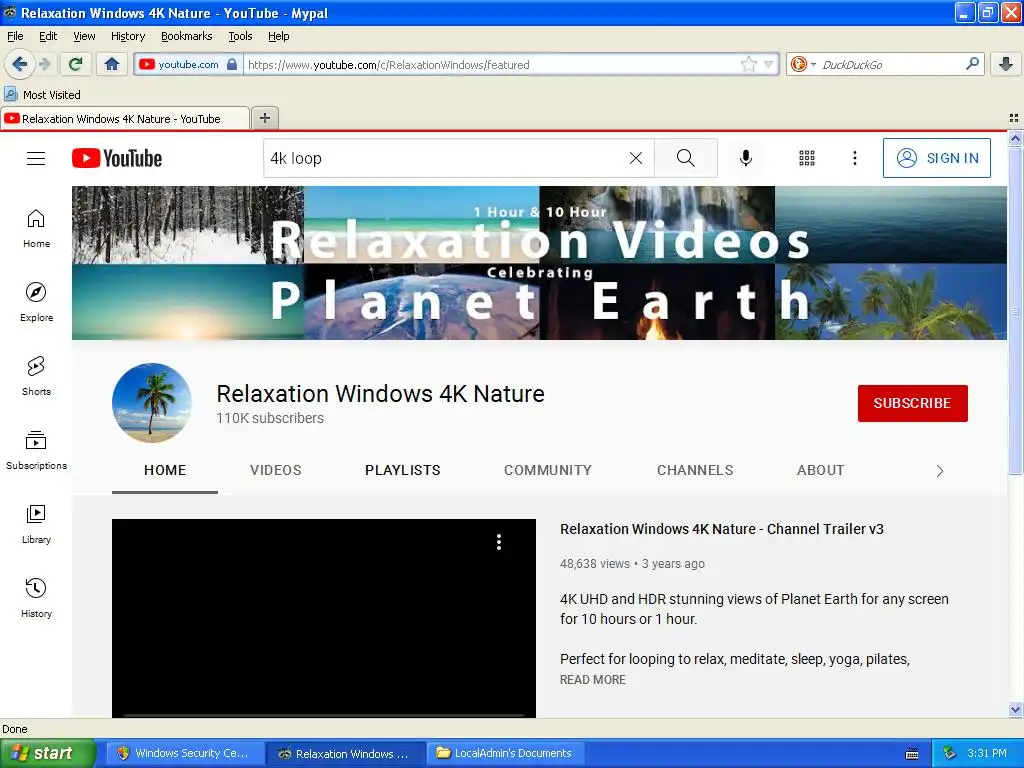Click the Relaxation Windows taskbar button
Screen dimensions: 1024x768
(345, 753)
